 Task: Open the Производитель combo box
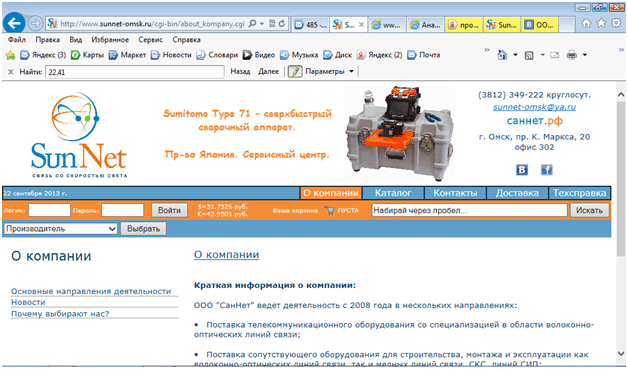click(60, 229)
